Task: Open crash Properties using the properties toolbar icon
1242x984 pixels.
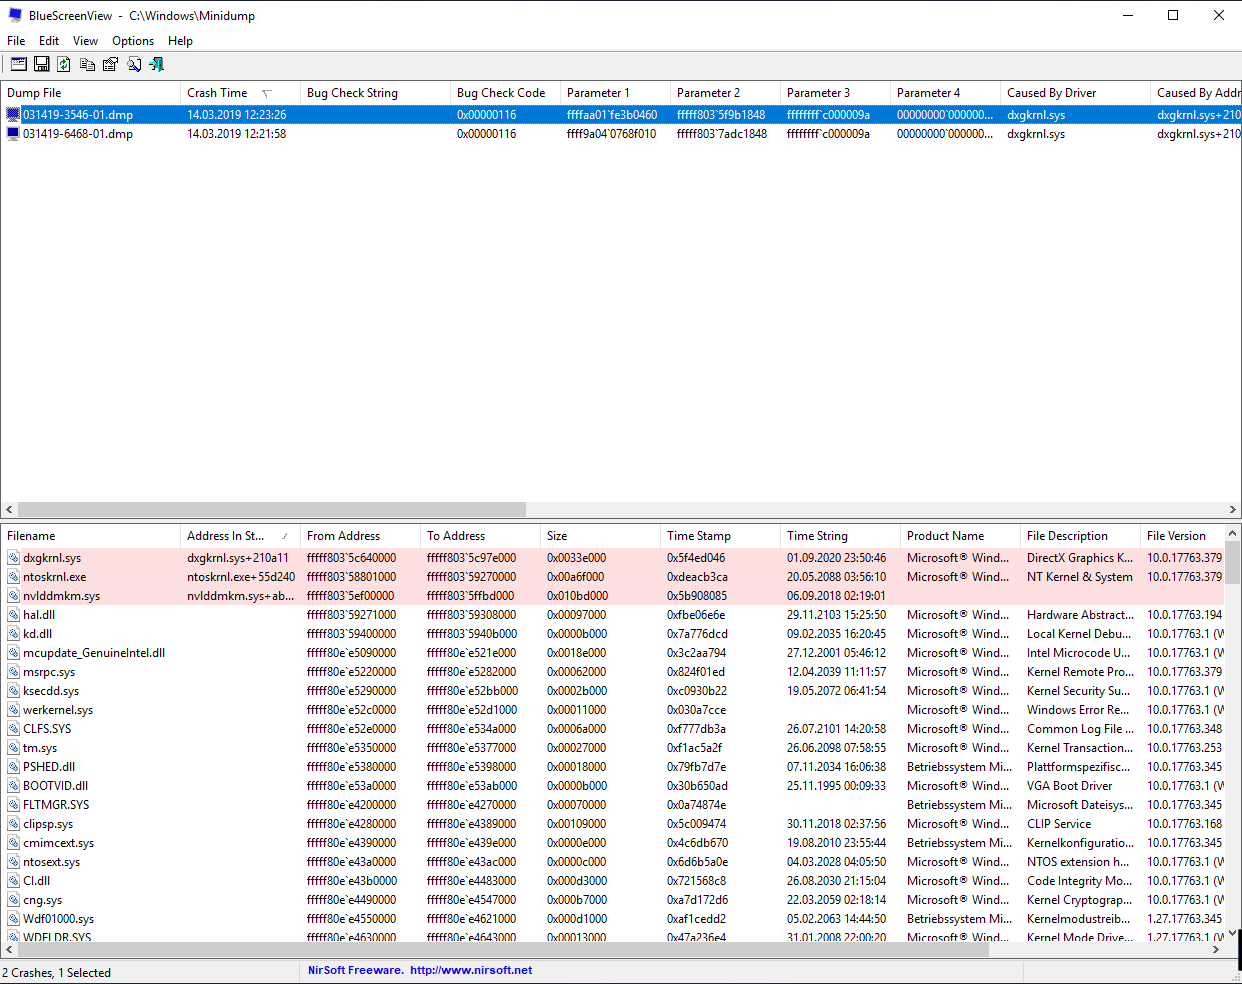Action: 110,63
